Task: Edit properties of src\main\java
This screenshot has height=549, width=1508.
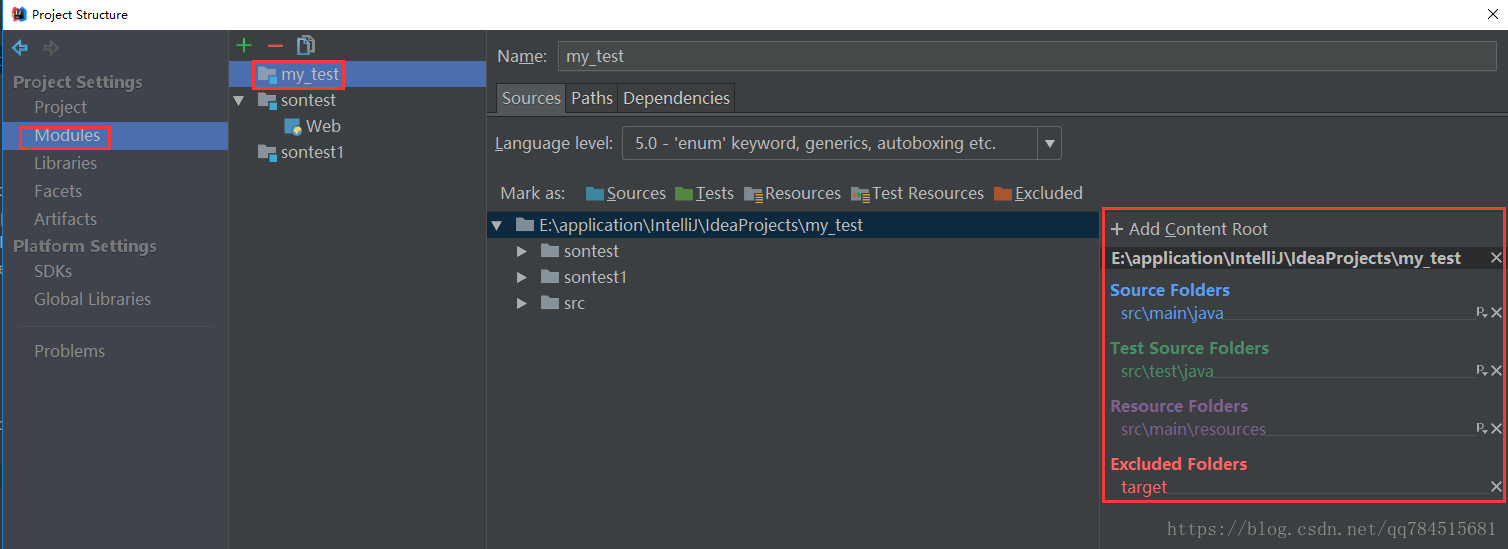Action: [x=1482, y=313]
